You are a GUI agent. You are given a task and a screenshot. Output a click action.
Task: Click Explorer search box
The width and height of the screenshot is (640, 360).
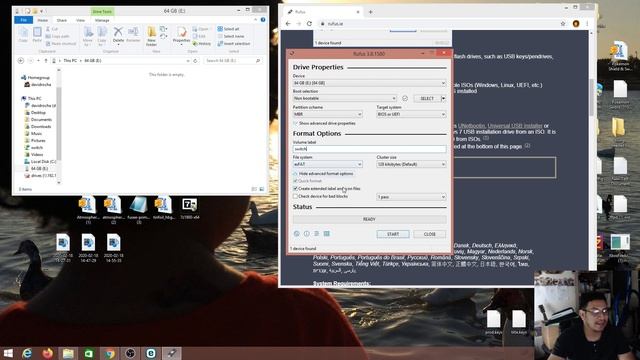tap(232, 60)
